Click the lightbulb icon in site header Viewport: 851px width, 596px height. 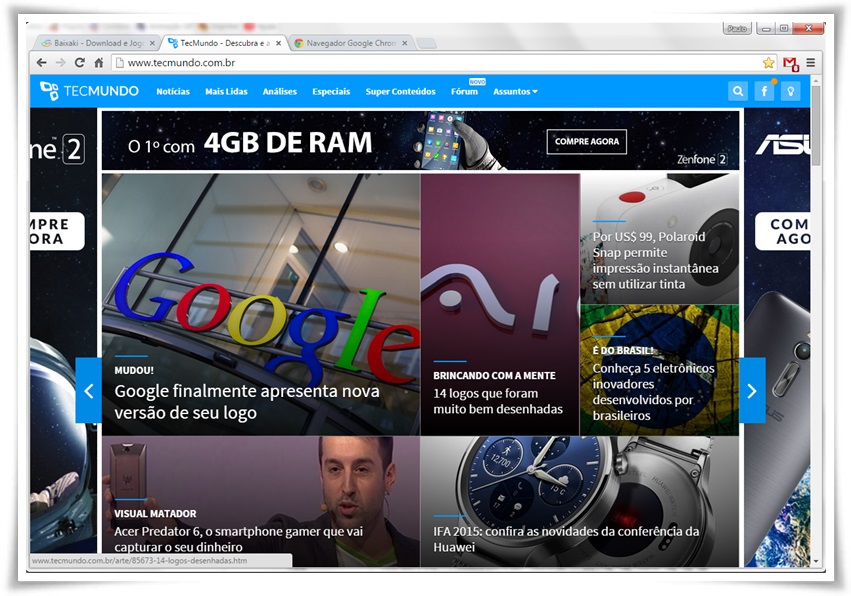tap(791, 91)
